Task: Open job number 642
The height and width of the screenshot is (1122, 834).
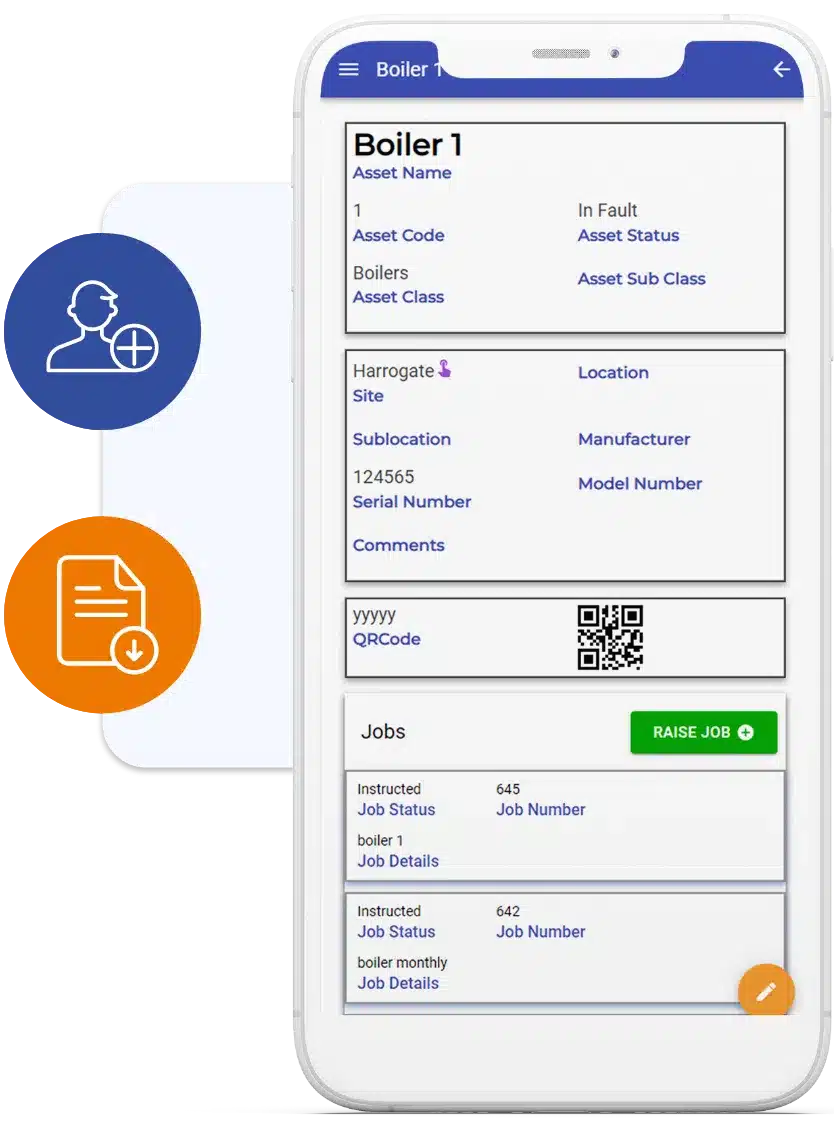Action: [x=565, y=947]
